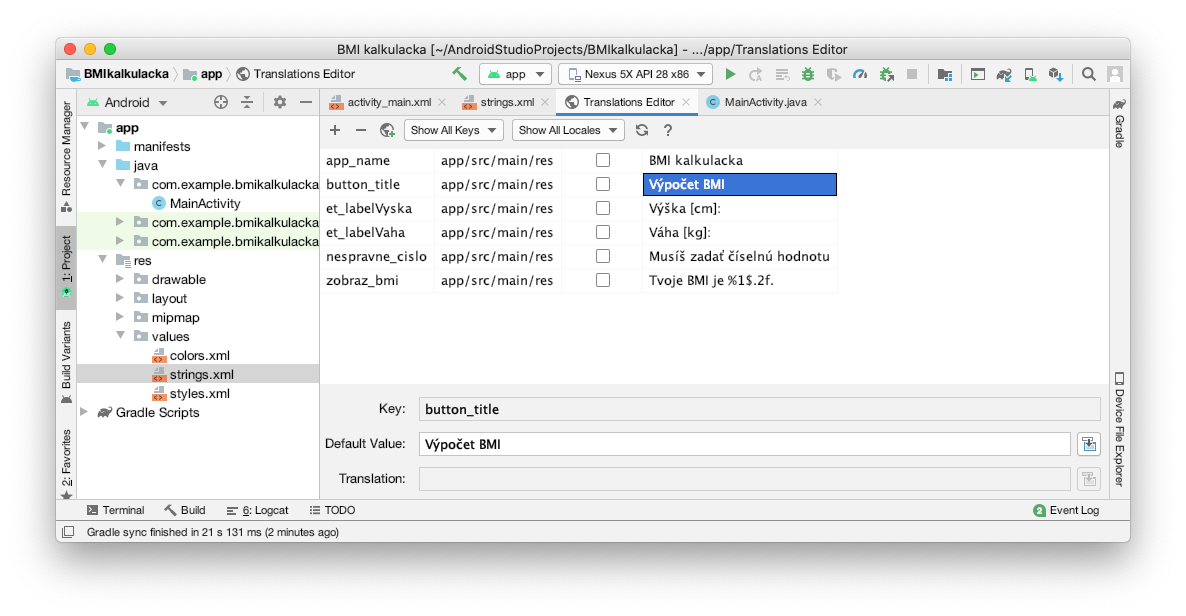The height and width of the screenshot is (616, 1186).
Task: Open the Terminal tool window
Action: (115, 510)
